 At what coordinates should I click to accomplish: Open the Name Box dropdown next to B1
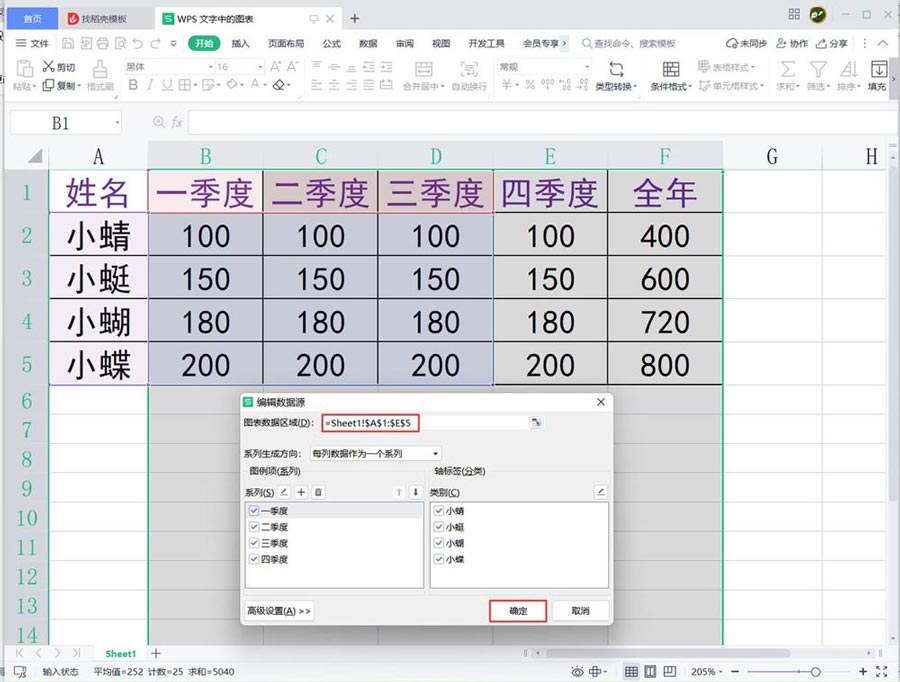click(x=117, y=122)
